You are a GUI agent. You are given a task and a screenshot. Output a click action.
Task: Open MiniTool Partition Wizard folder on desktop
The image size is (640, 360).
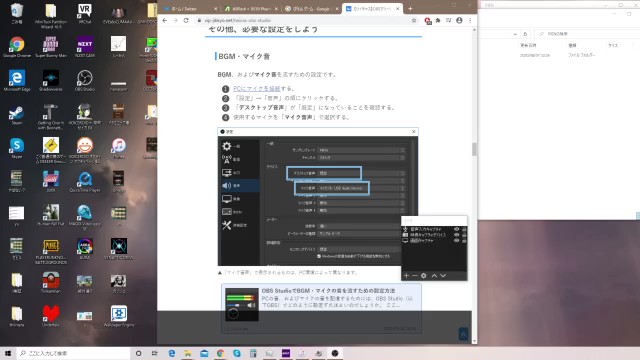(51, 16)
